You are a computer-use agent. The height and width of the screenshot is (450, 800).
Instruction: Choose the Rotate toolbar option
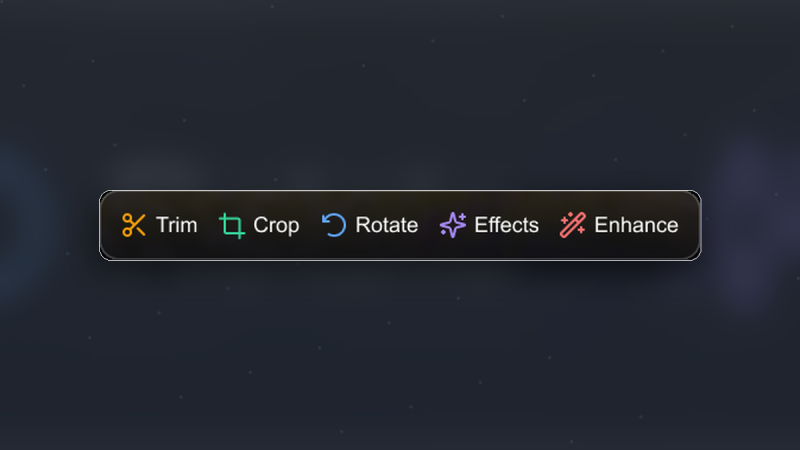pos(370,225)
